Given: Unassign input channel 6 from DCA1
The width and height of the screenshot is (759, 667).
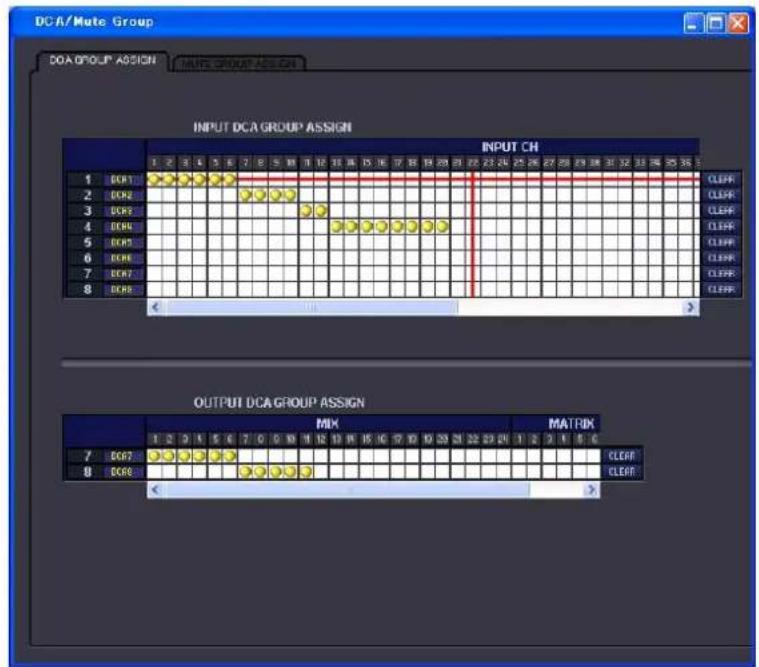Looking at the screenshot, I should [x=230, y=180].
